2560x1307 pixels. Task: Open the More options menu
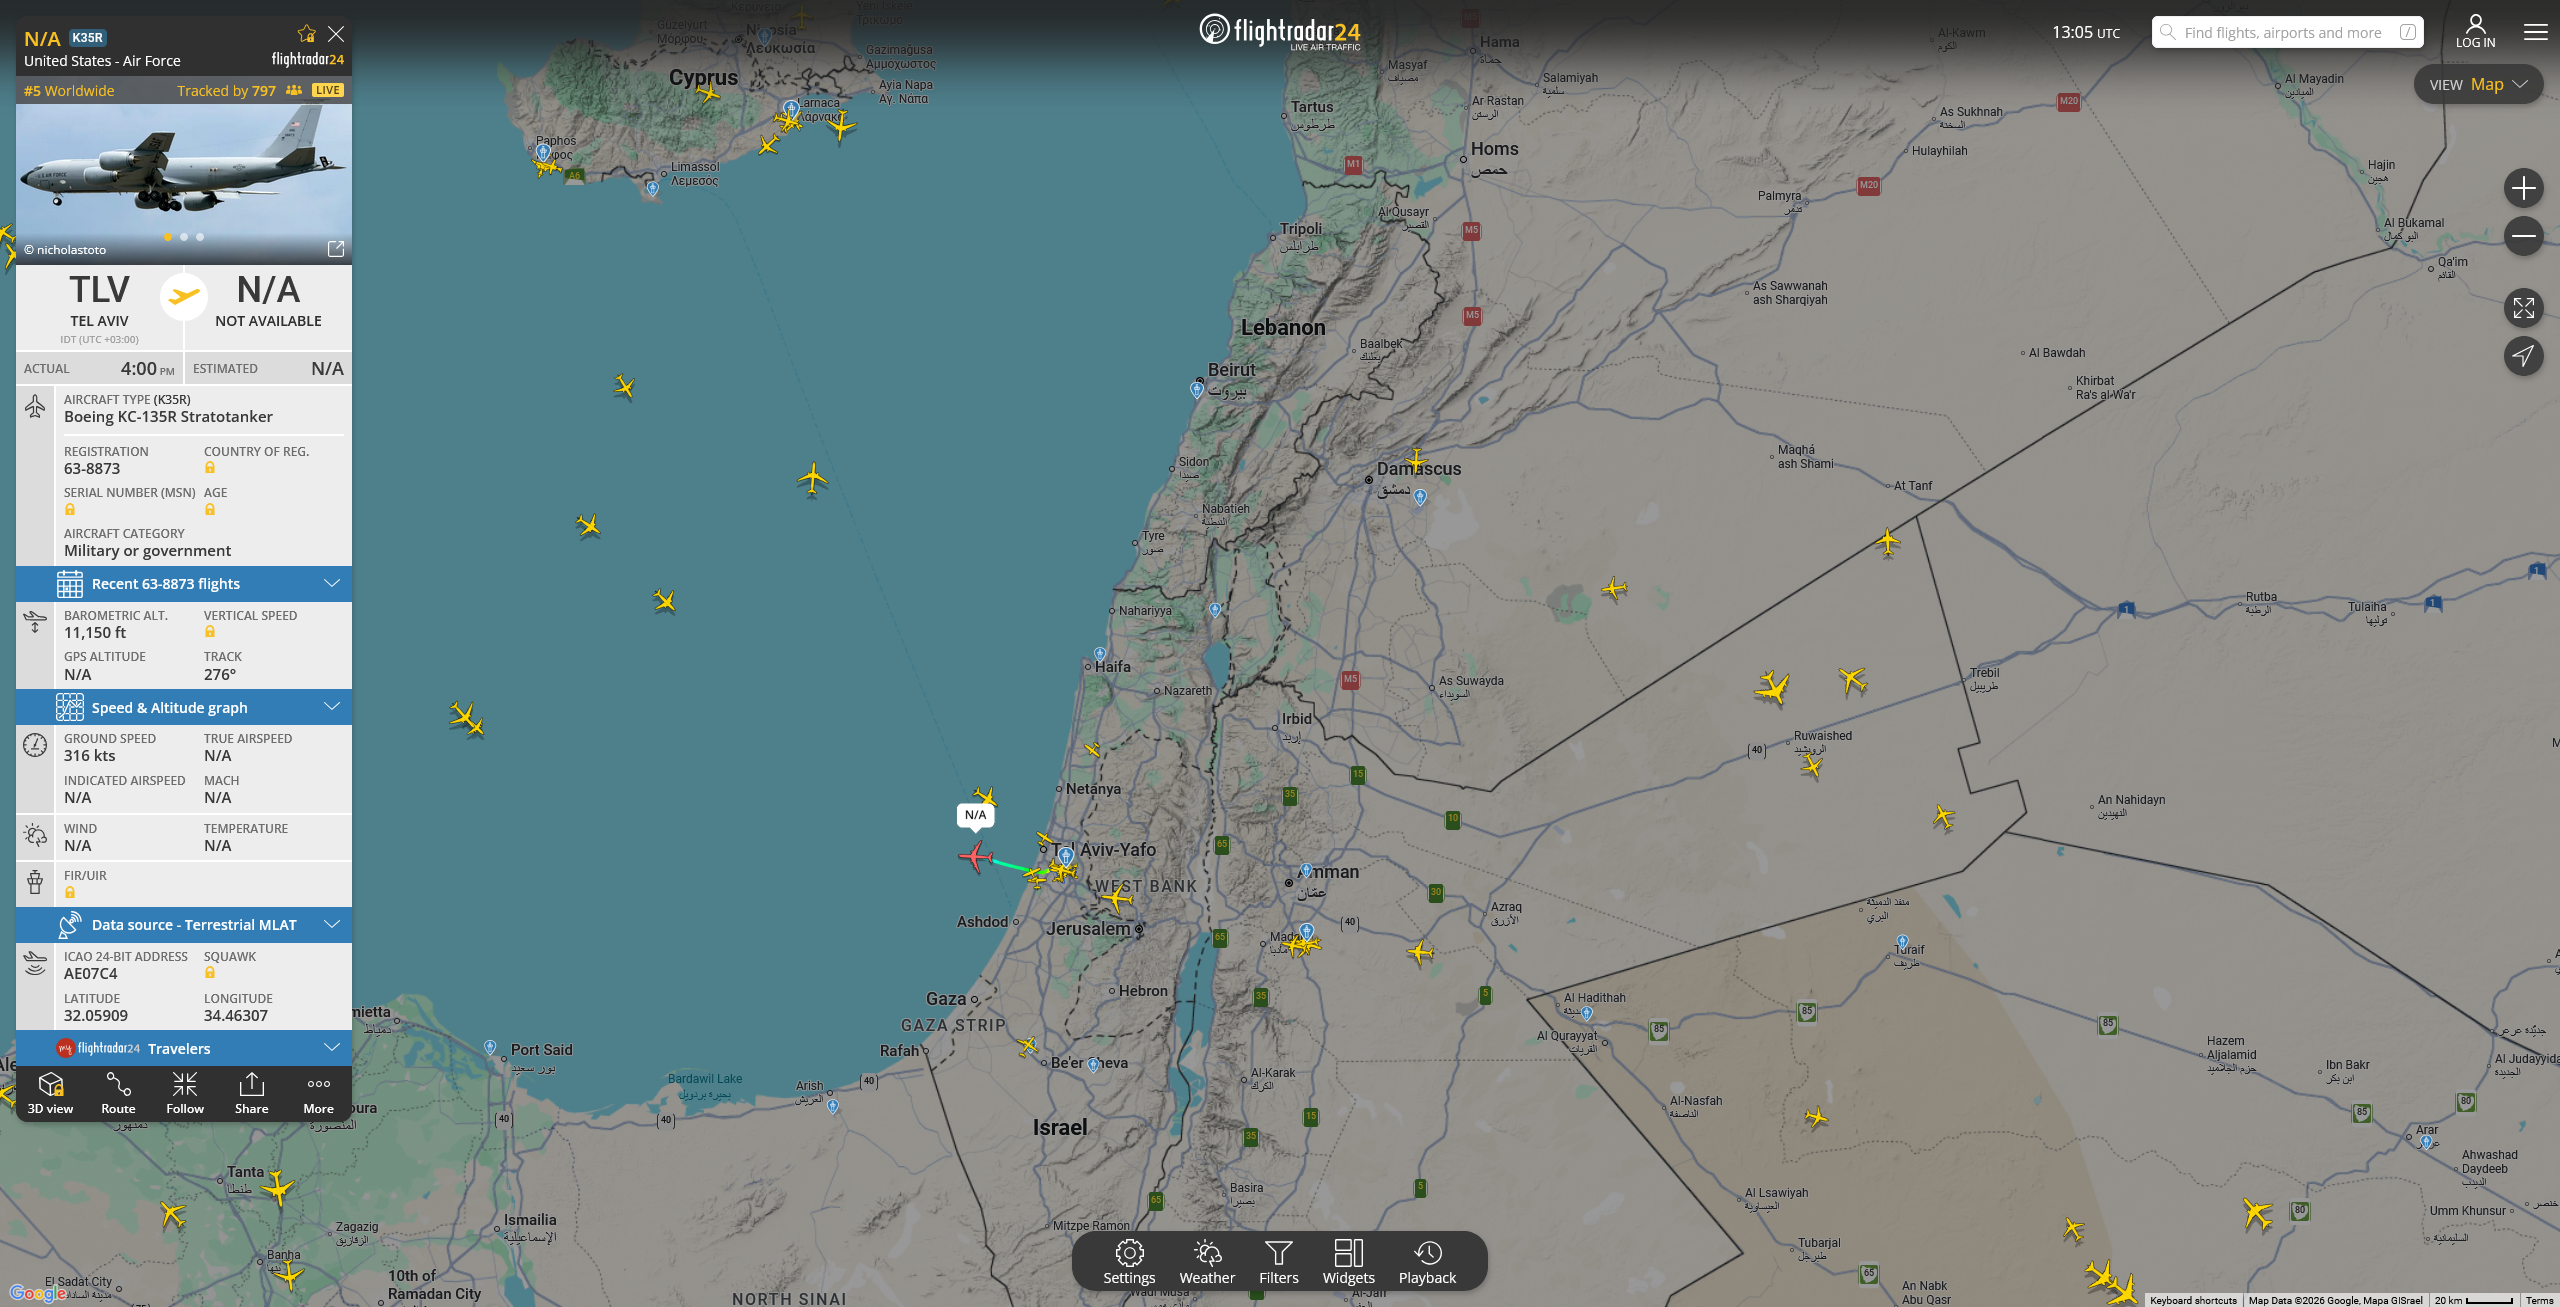click(319, 1092)
